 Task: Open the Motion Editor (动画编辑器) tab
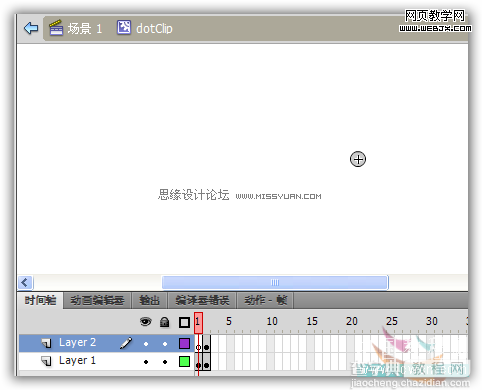[97, 301]
